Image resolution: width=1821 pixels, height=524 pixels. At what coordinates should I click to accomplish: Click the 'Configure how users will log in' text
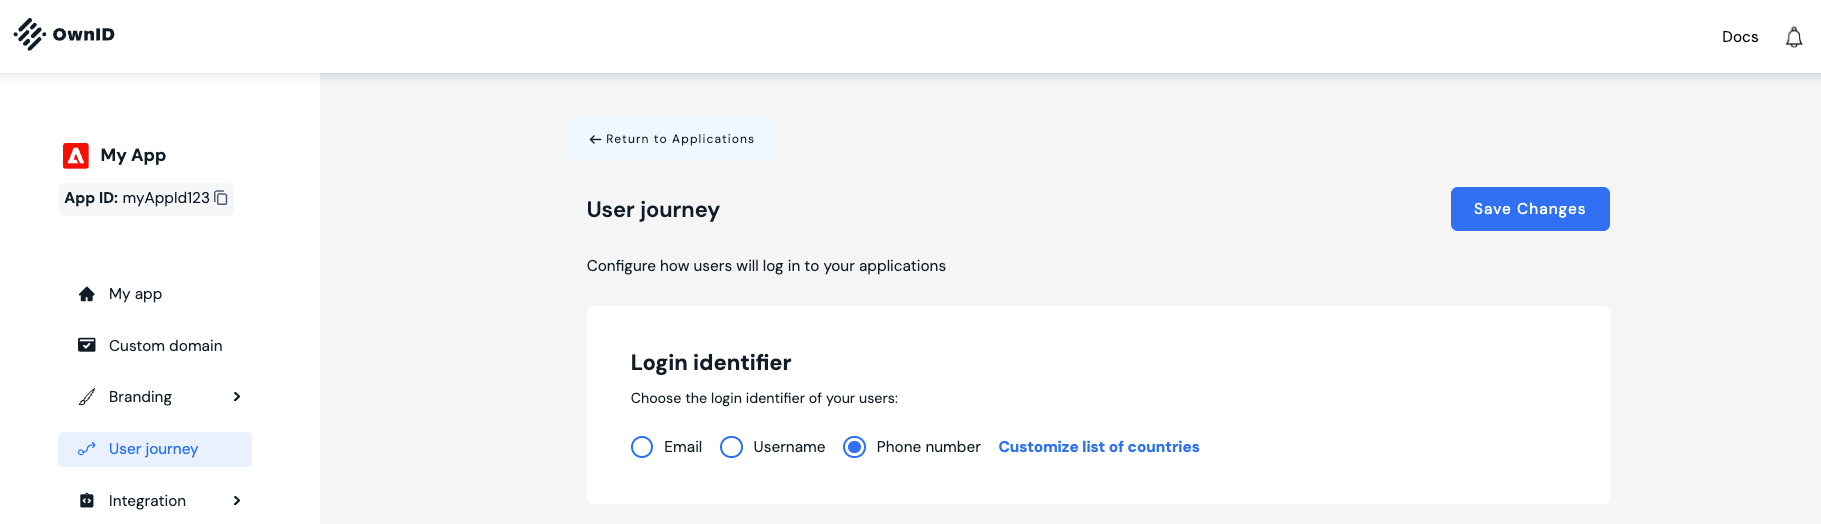(766, 266)
